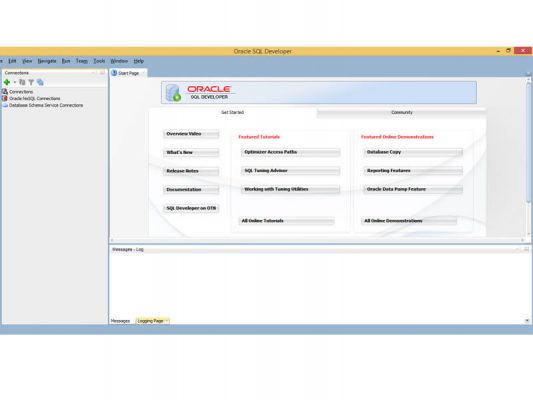Click the Schema Browser icon in Connections toolbar
The height and width of the screenshot is (400, 533).
40,82
